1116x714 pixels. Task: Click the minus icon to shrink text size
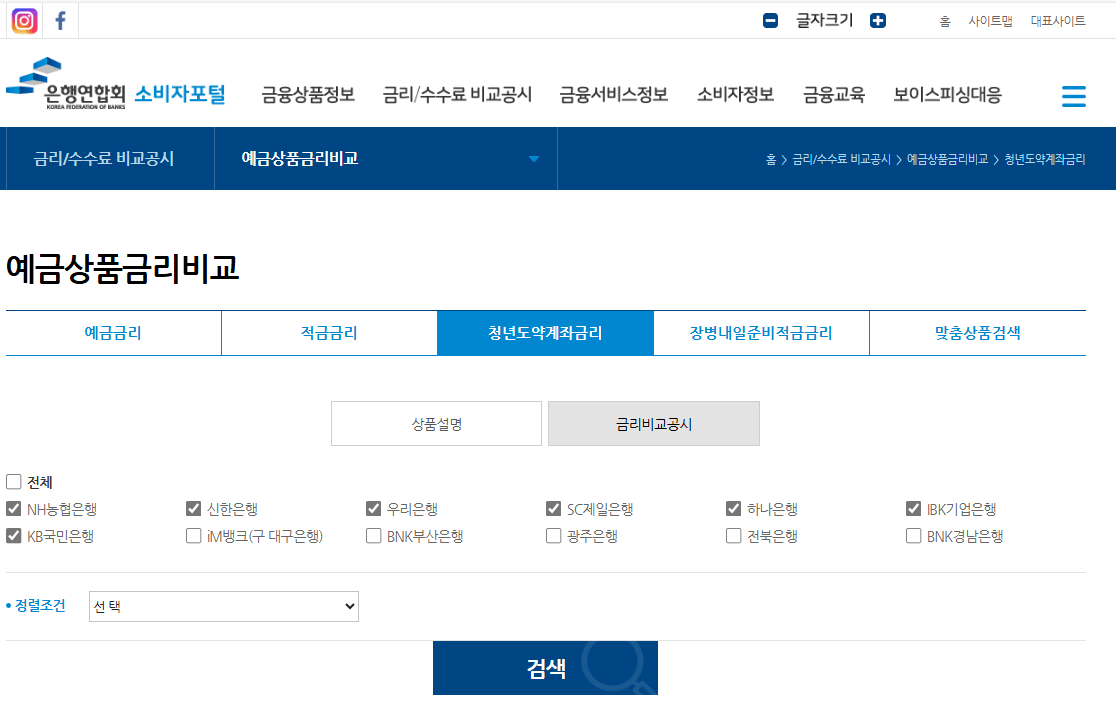(x=769, y=19)
